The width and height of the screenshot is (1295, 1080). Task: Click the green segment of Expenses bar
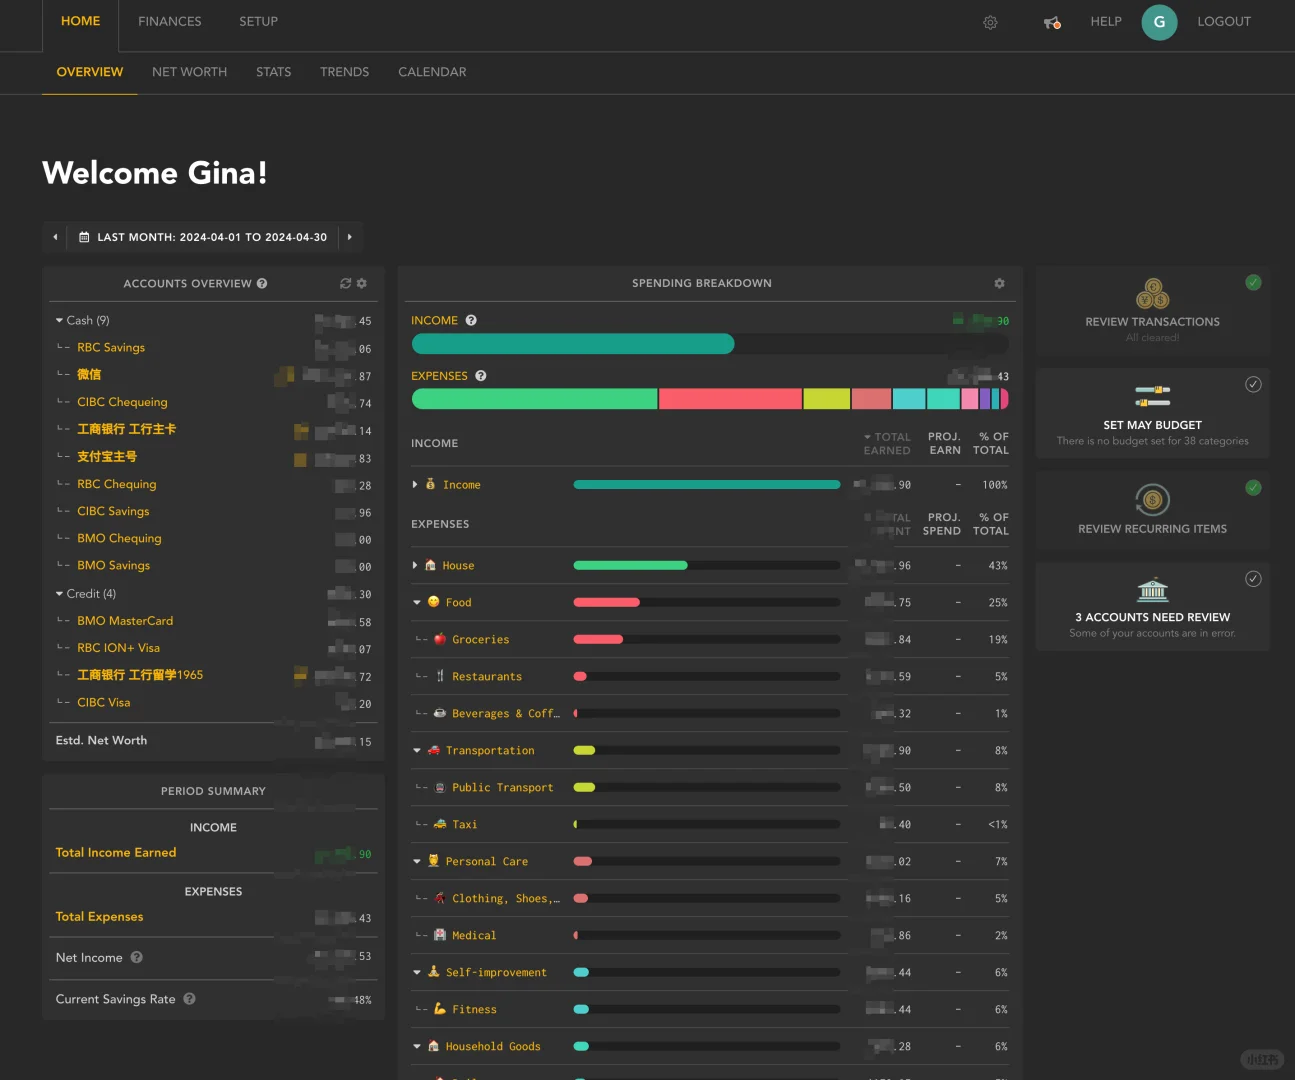pos(535,399)
